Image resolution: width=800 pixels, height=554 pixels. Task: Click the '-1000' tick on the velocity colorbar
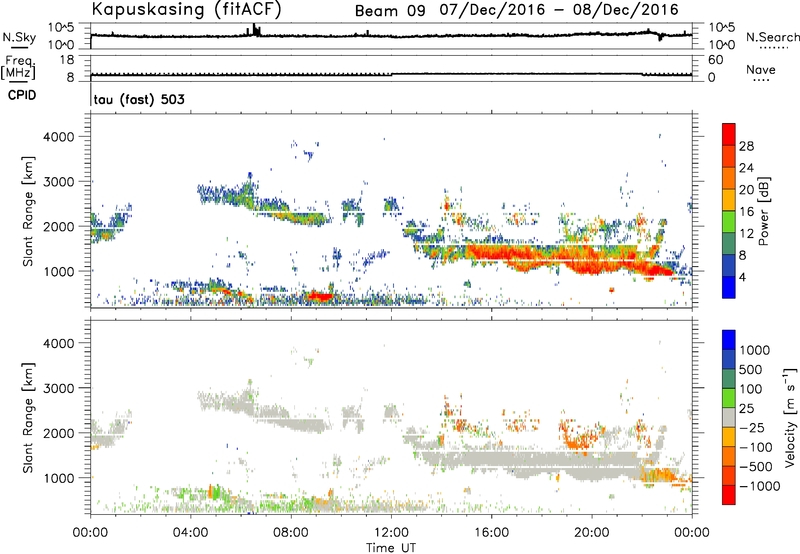click(x=760, y=486)
